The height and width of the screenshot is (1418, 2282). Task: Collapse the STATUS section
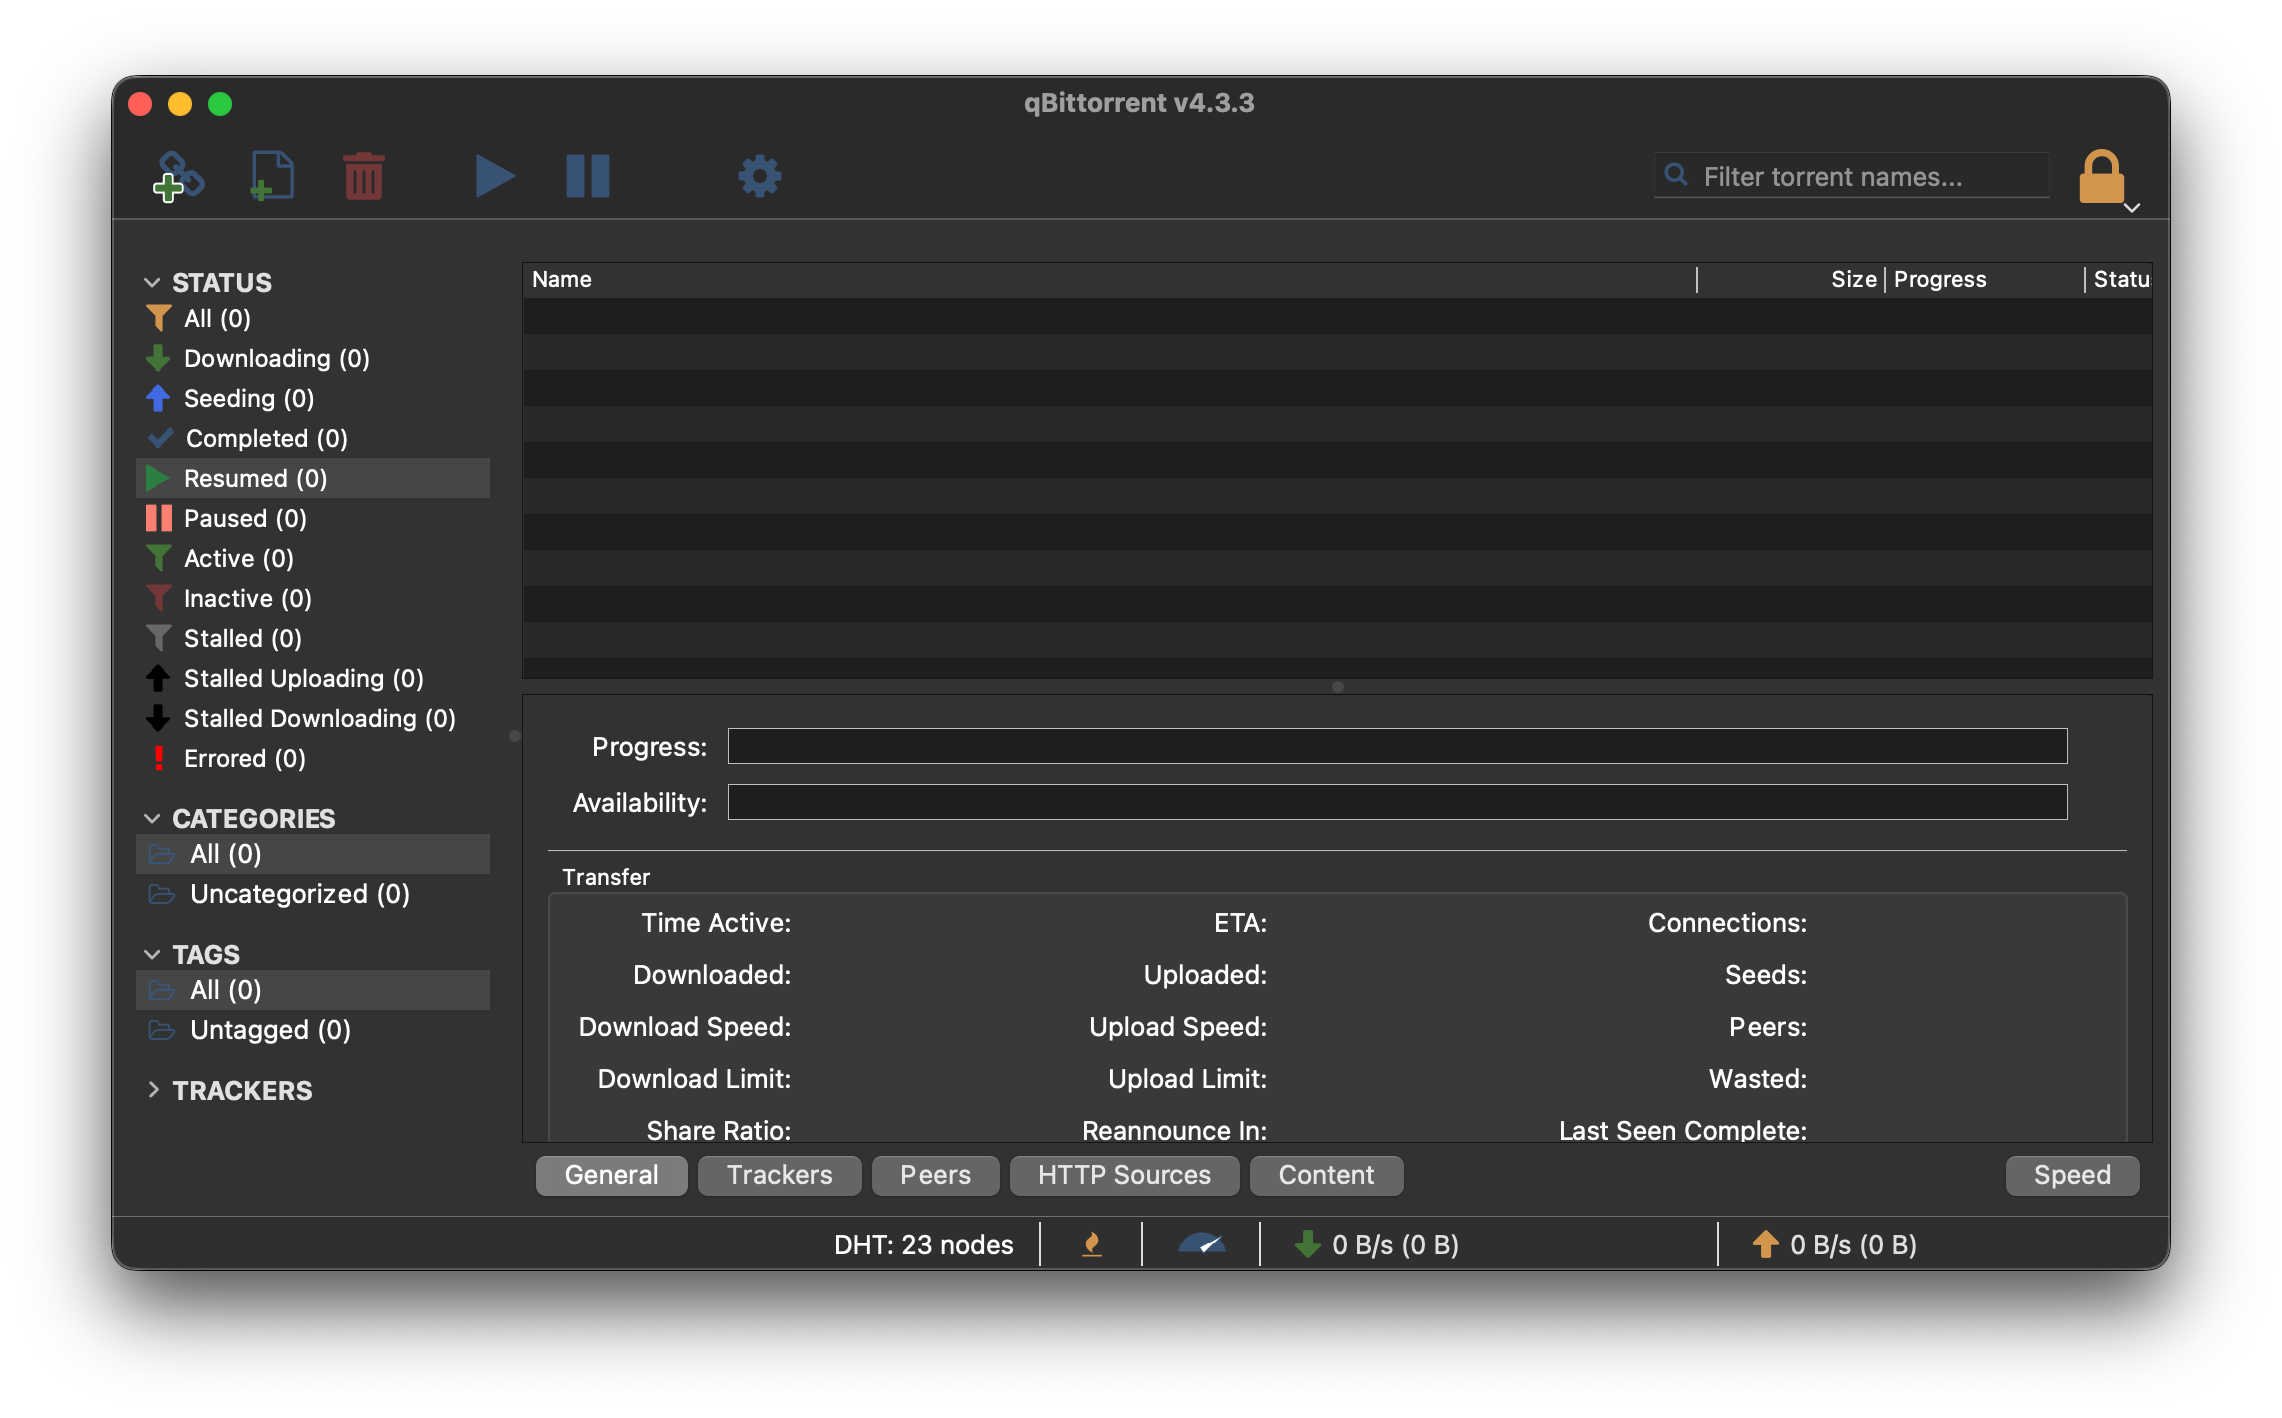(152, 283)
